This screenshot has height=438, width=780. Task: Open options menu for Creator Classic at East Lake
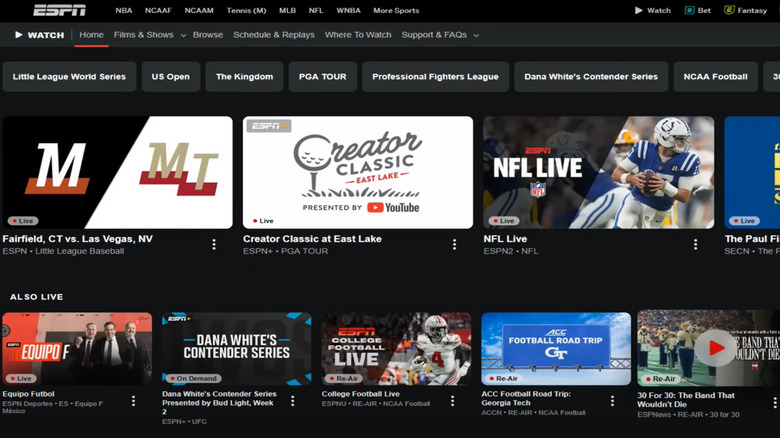pyautogui.click(x=454, y=244)
